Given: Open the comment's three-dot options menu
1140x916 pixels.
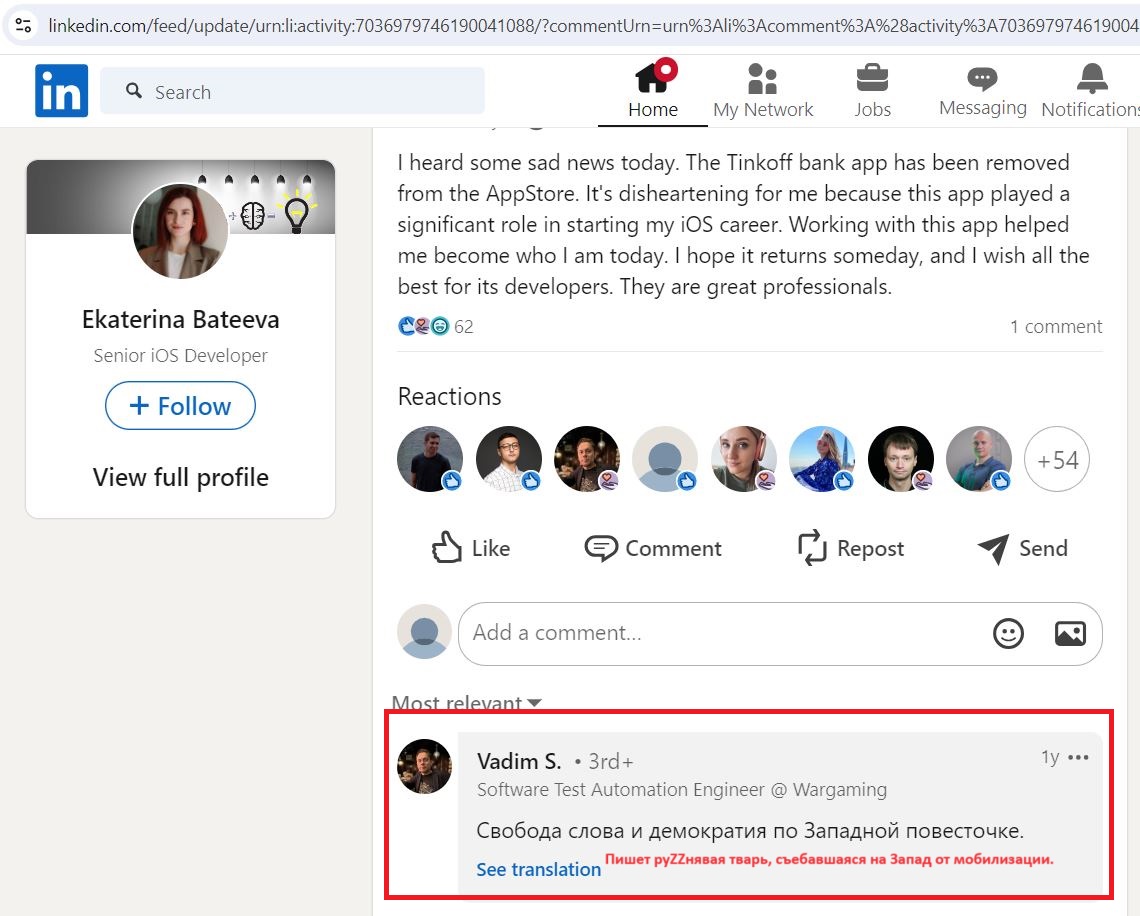Looking at the screenshot, I should click(x=1078, y=758).
